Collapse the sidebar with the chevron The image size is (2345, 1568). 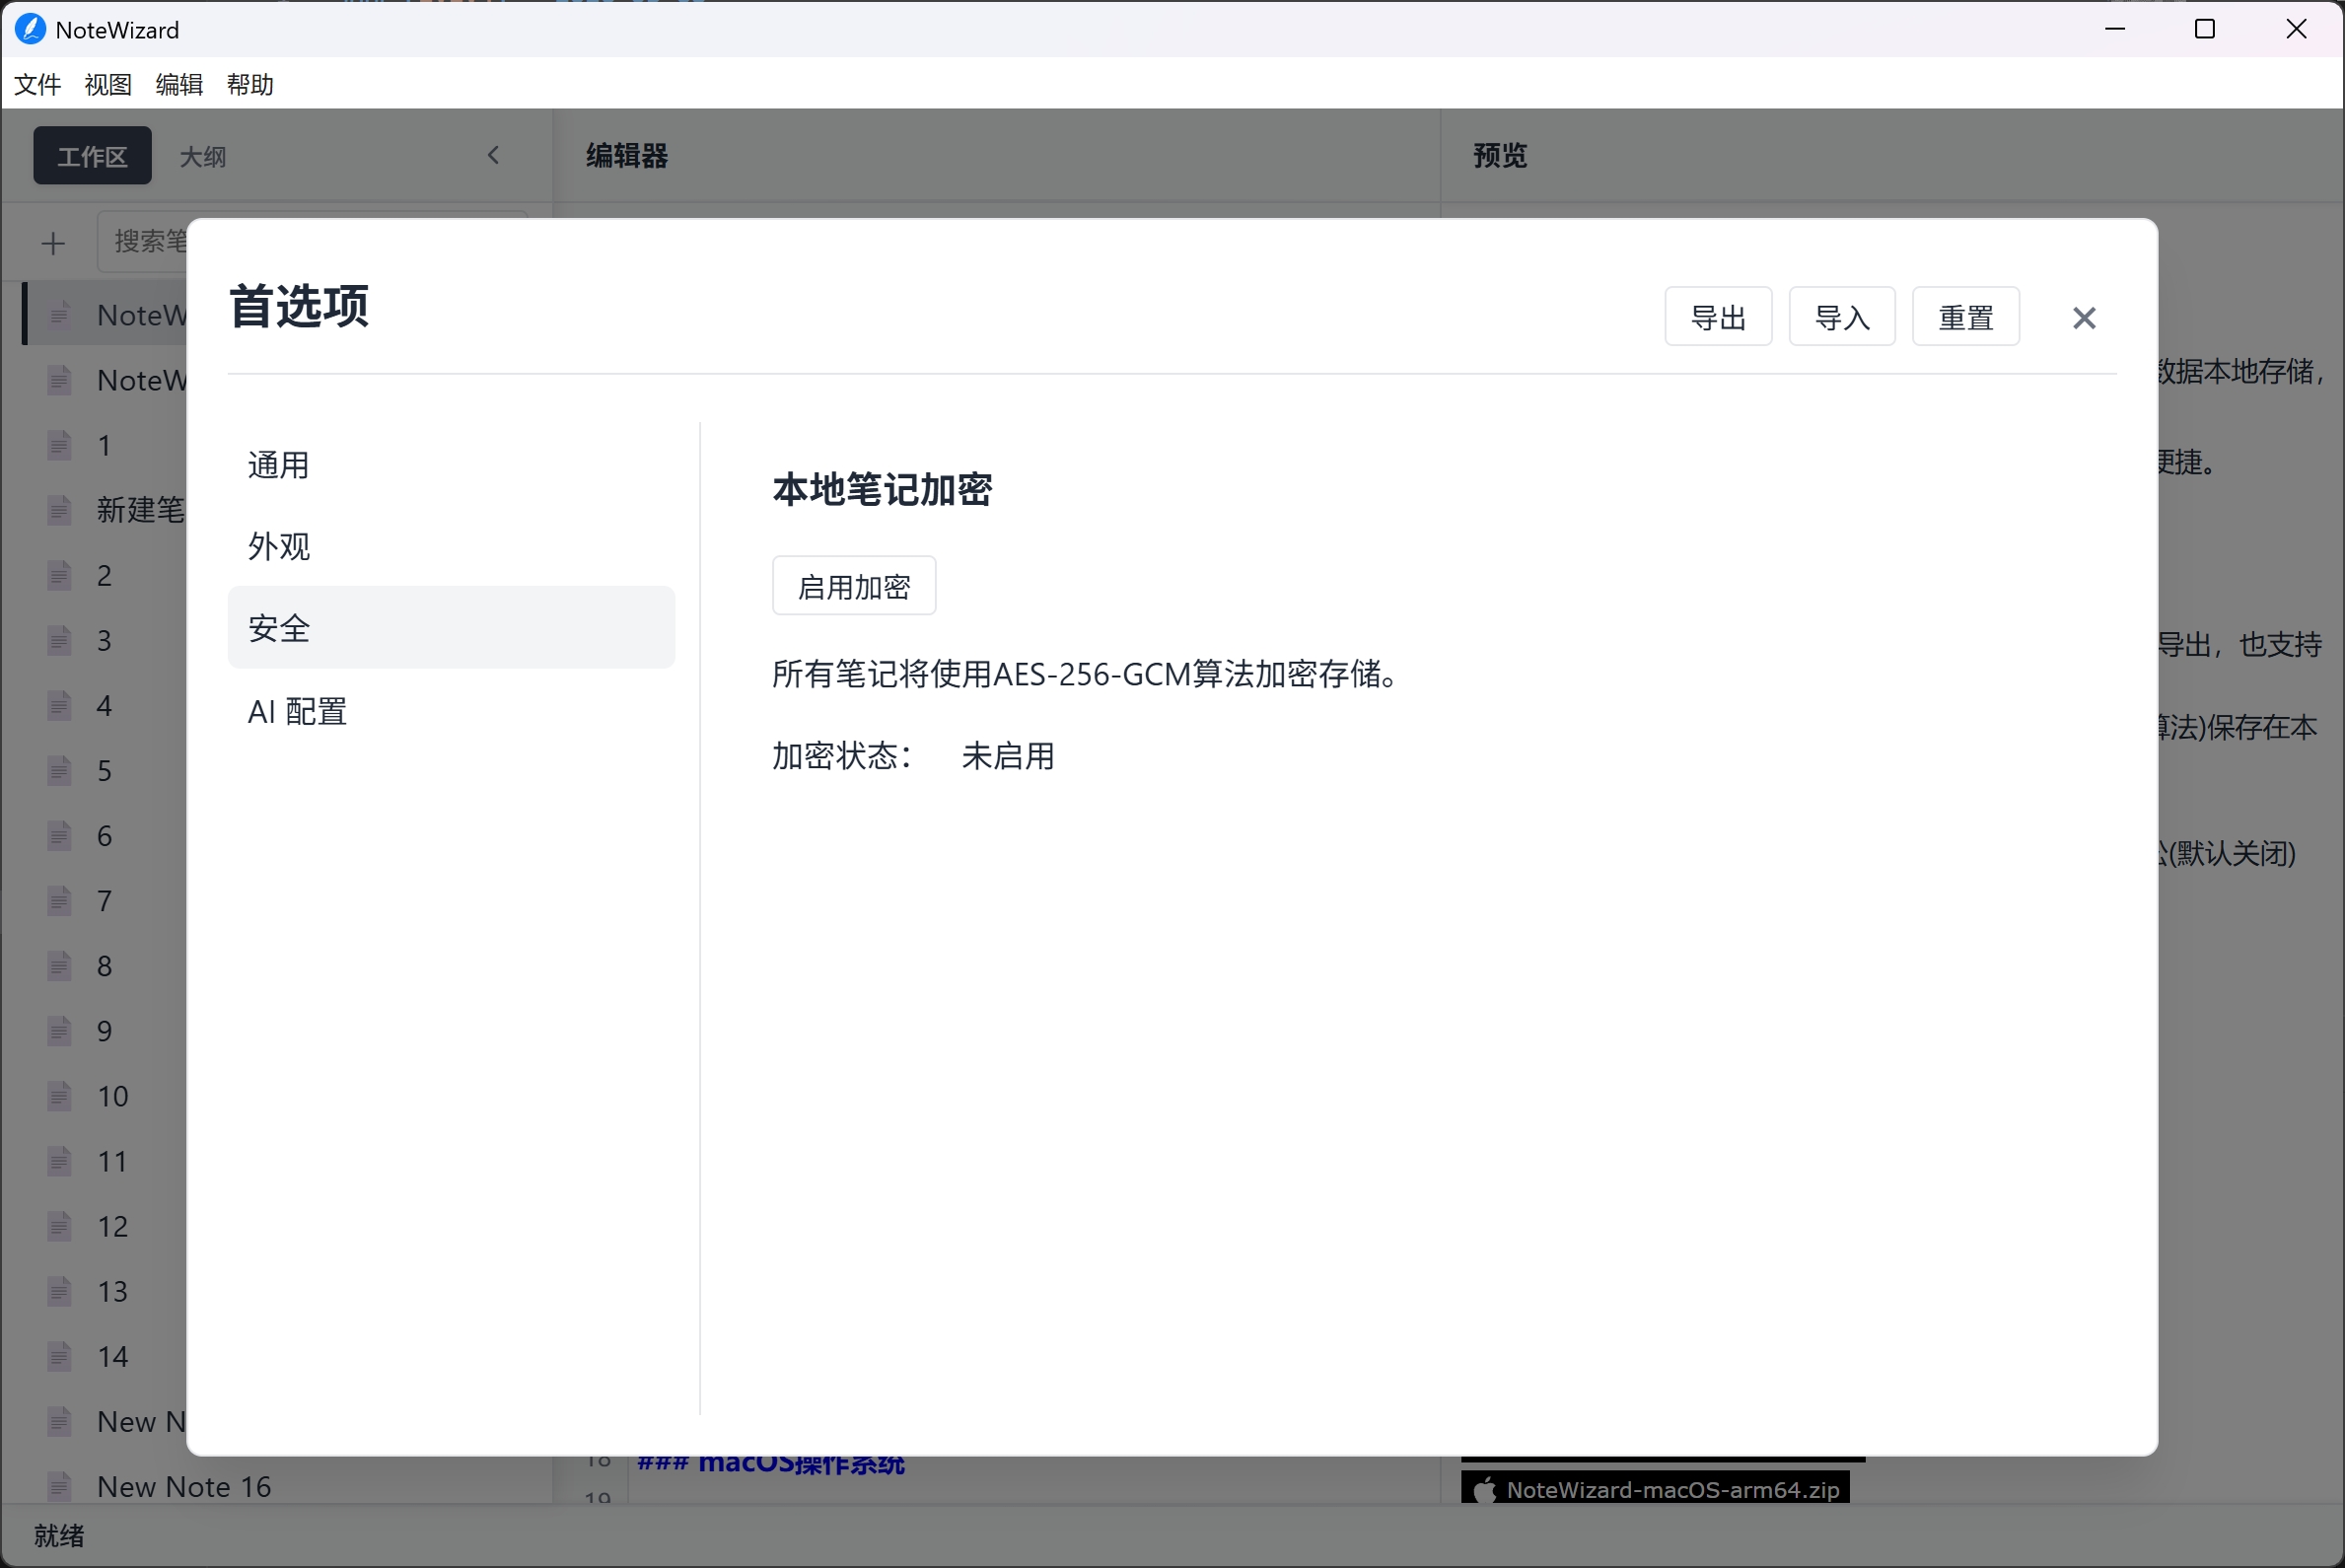click(493, 155)
